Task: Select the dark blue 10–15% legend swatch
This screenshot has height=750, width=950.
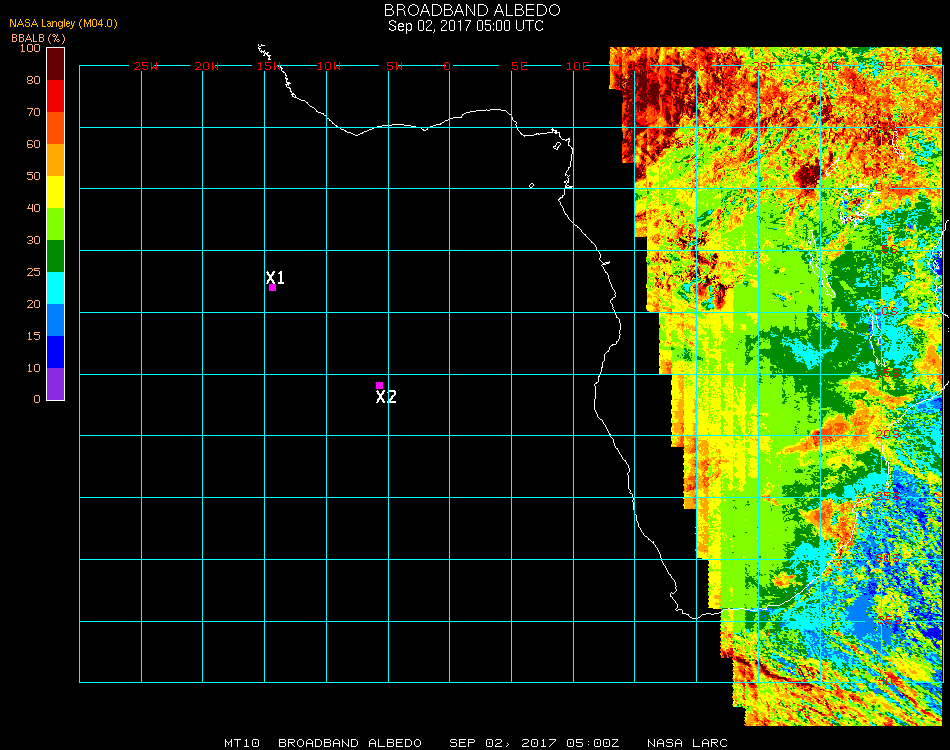Action: (56, 352)
